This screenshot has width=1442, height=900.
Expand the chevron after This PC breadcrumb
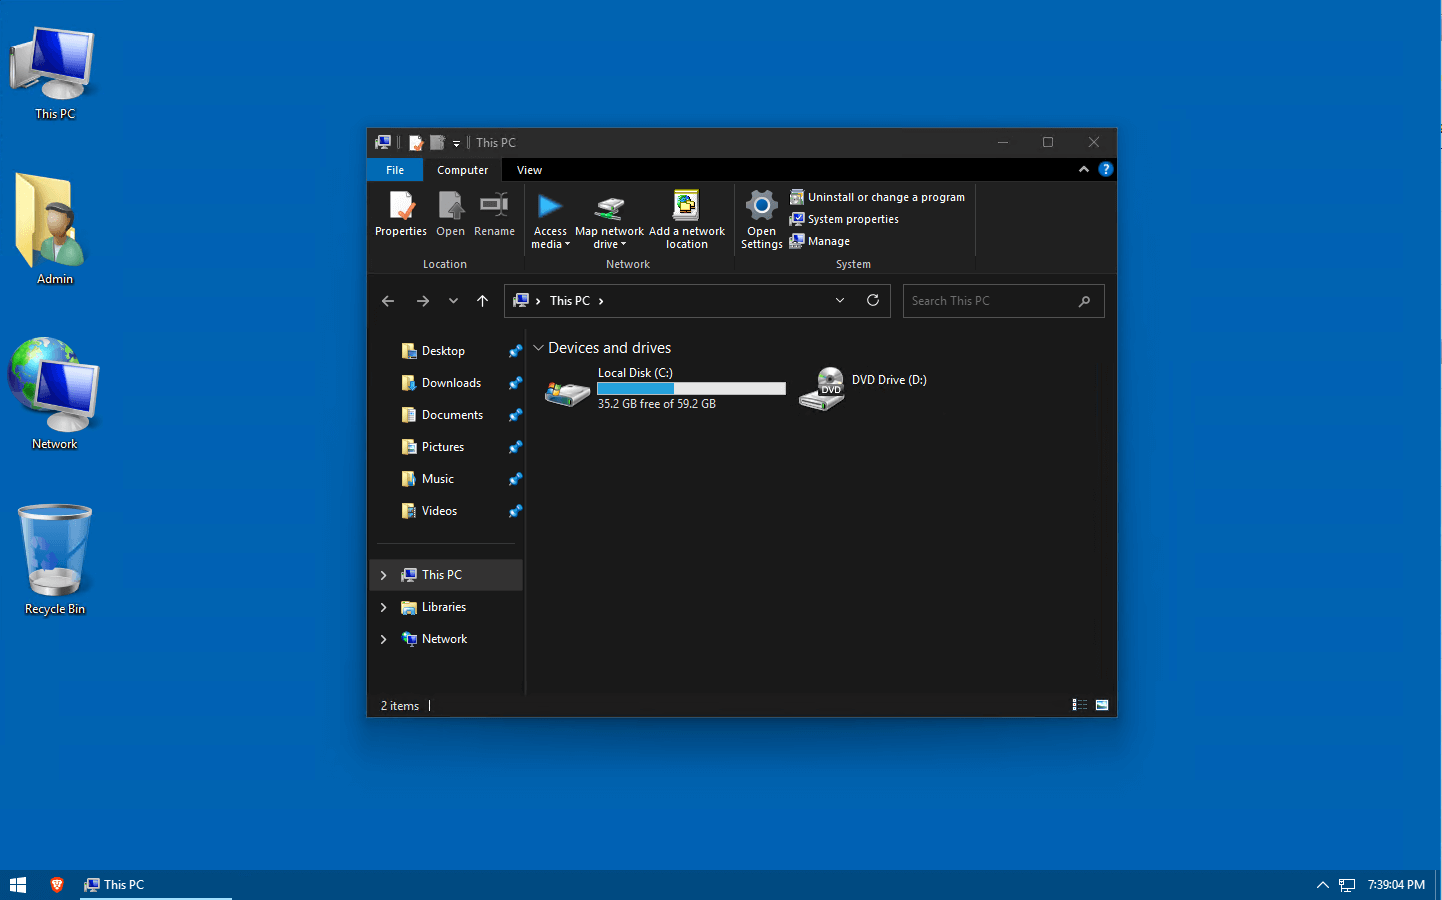click(x=601, y=301)
